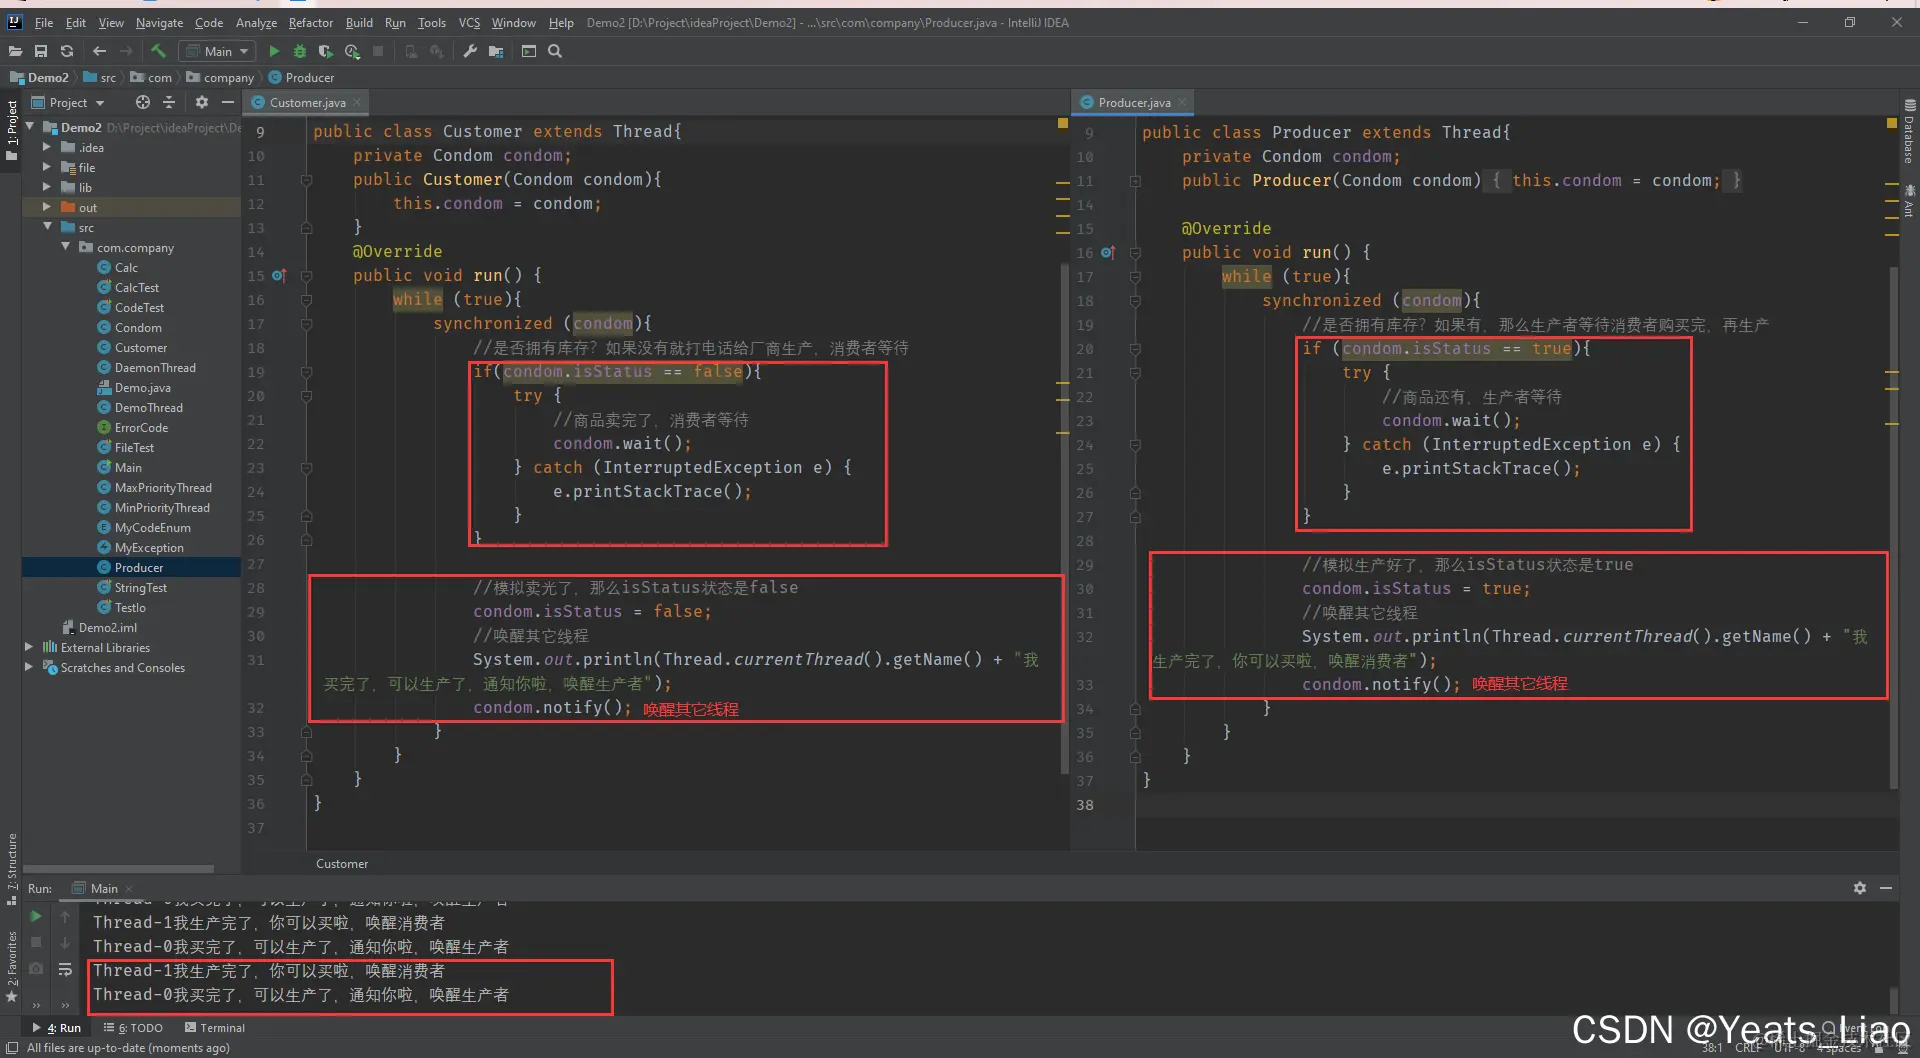Click the Open folder toolbar icon

pos(15,51)
